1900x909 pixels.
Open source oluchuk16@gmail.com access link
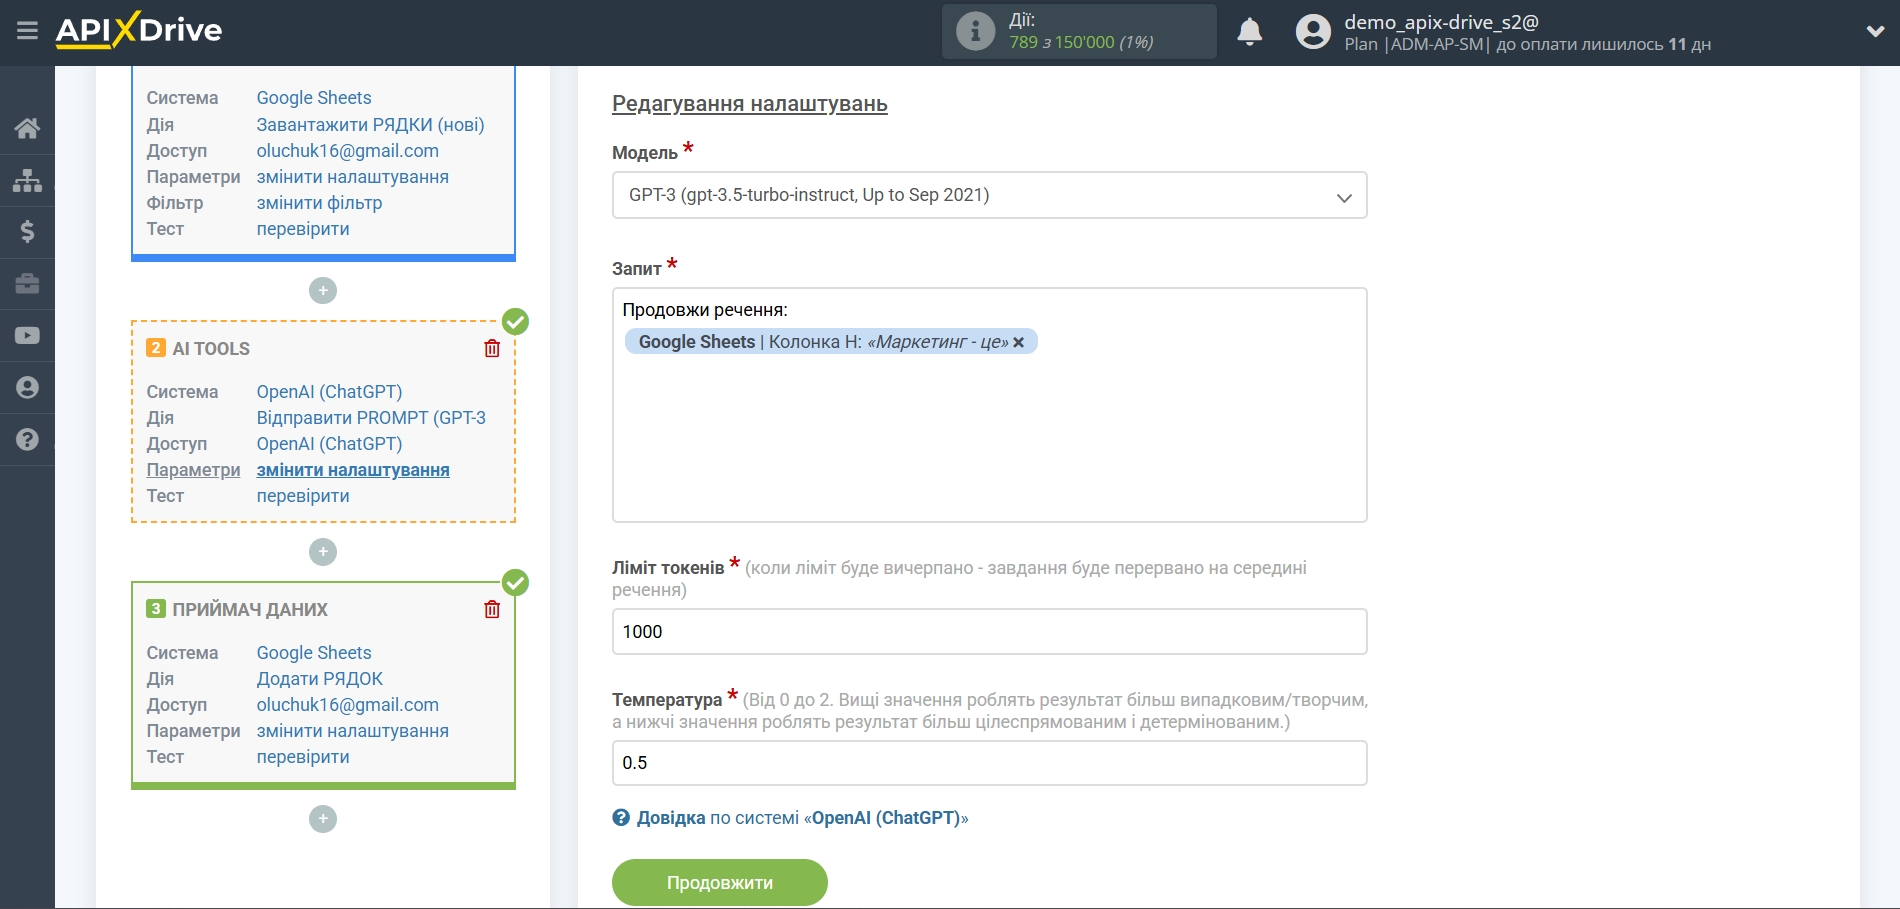point(347,151)
